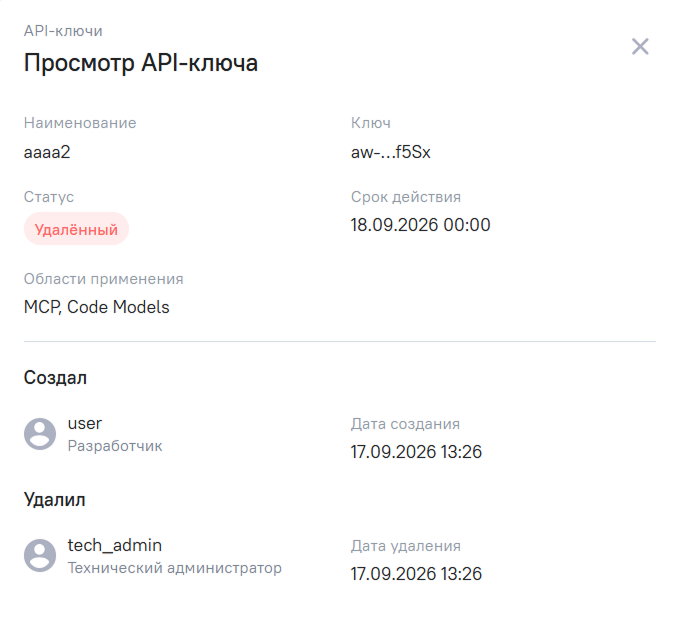Viewport: 689px width, 640px height.
Task: Click the key value 'aw-...f5Sx'
Action: pyautogui.click(x=391, y=152)
